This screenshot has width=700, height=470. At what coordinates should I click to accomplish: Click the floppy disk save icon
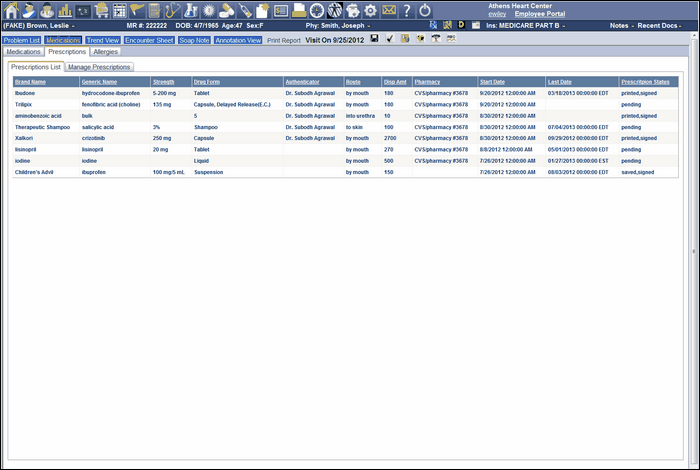click(x=374, y=39)
